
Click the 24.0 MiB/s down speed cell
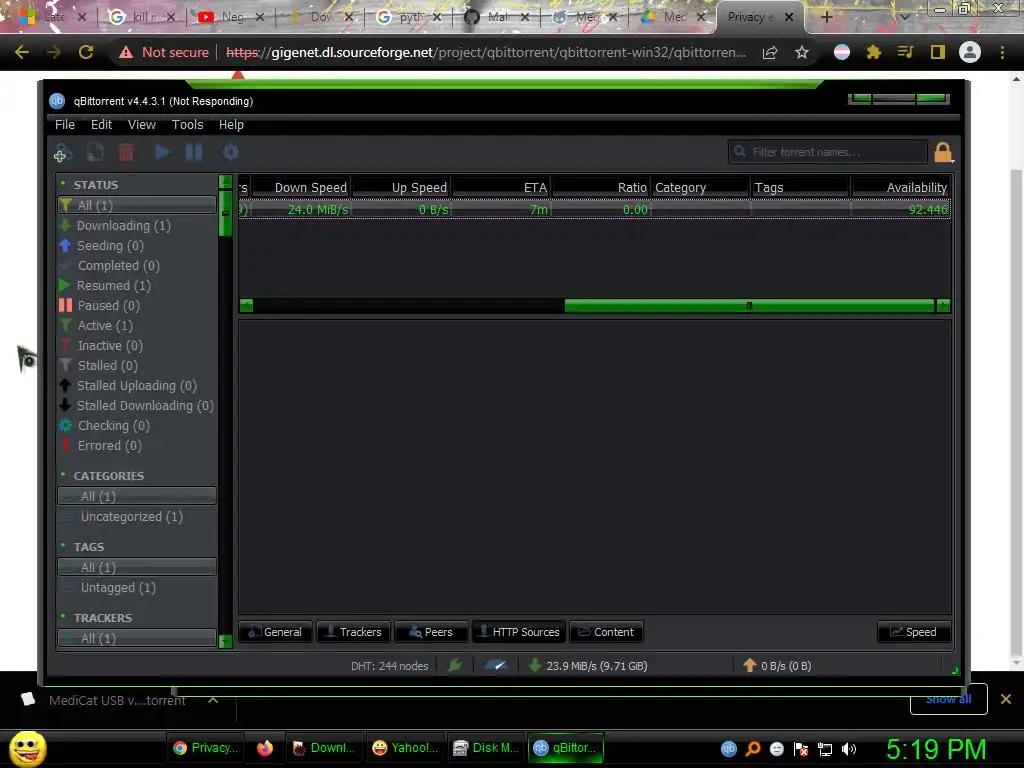click(302, 210)
